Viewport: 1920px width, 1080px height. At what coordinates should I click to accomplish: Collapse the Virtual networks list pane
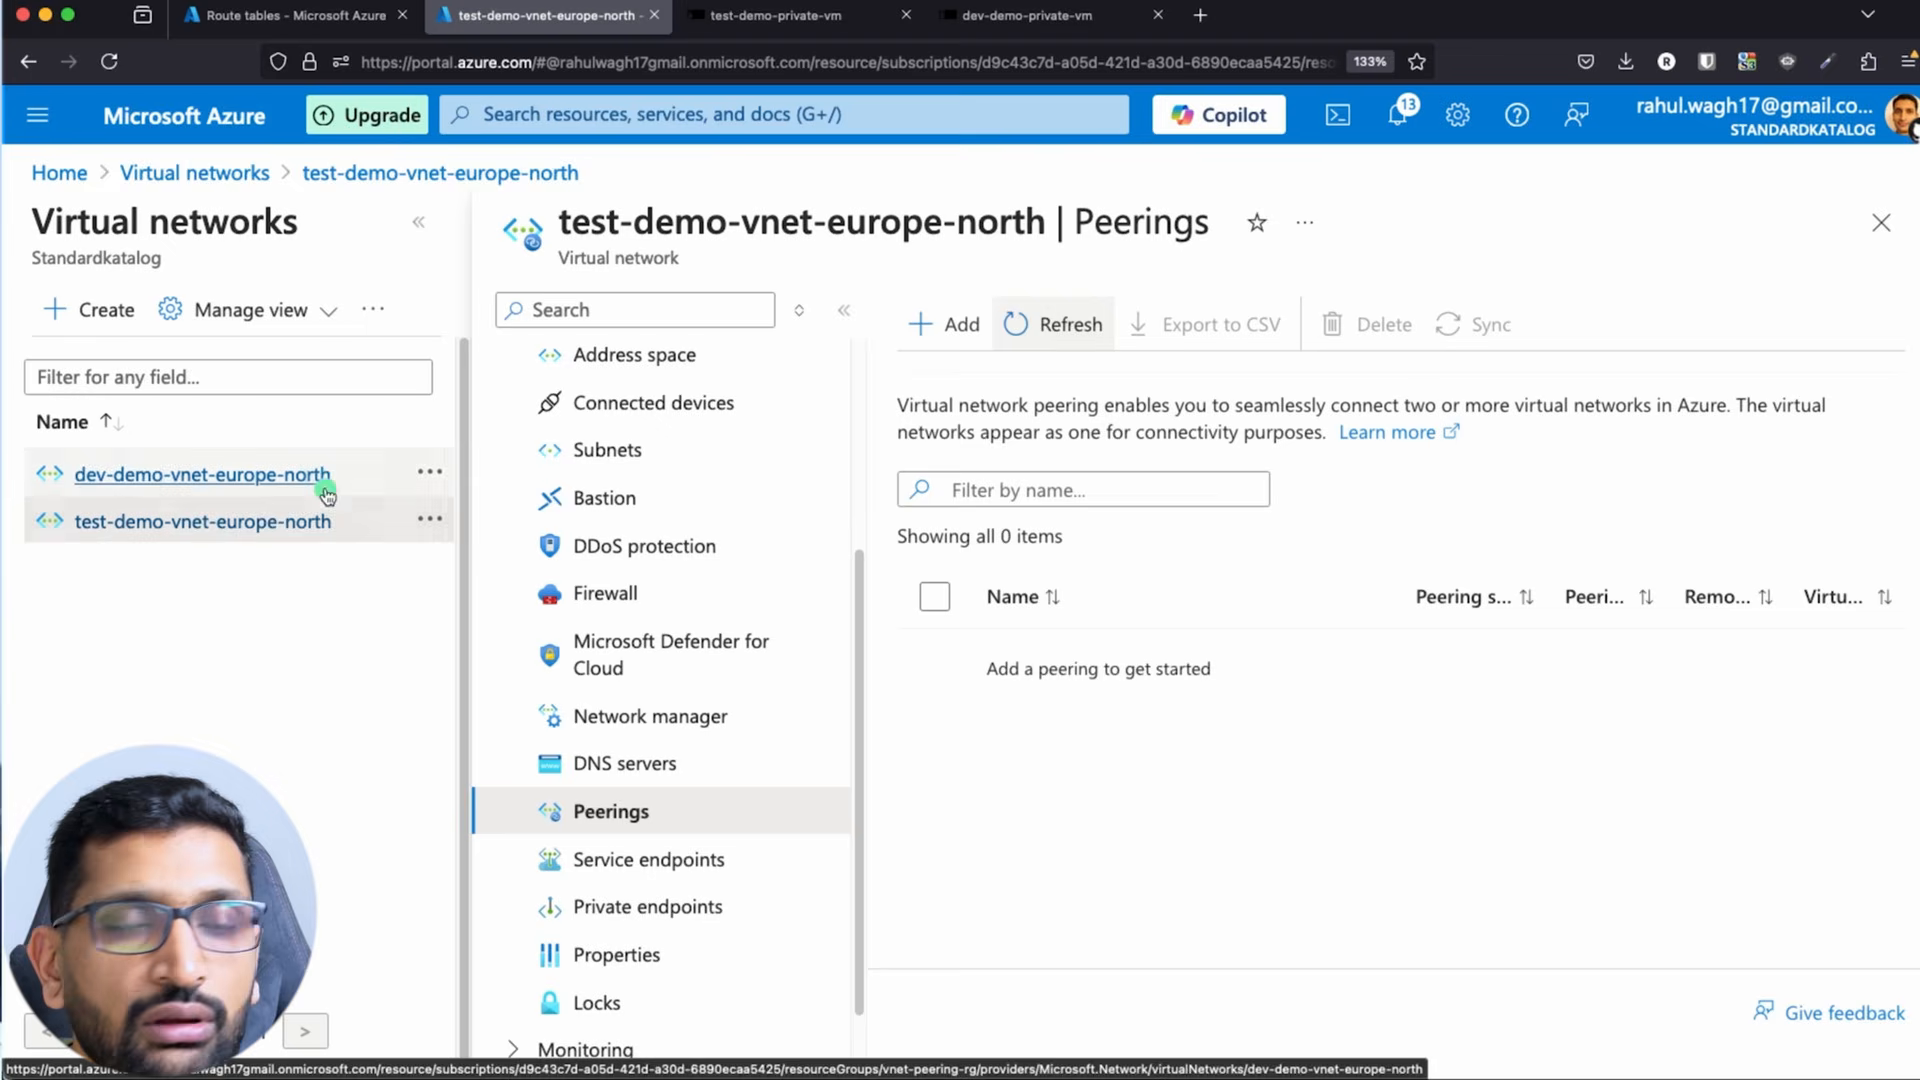(418, 222)
